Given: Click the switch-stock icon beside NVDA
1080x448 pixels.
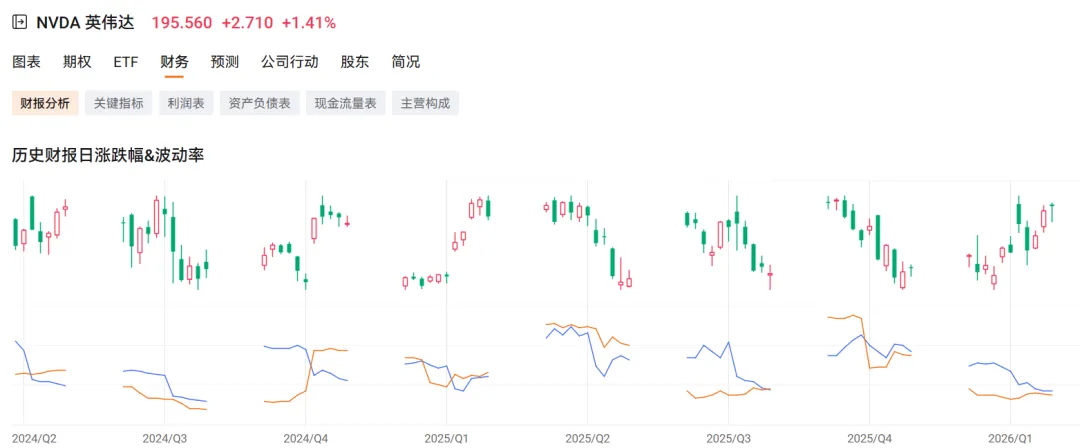Looking at the screenshot, I should [19, 22].
